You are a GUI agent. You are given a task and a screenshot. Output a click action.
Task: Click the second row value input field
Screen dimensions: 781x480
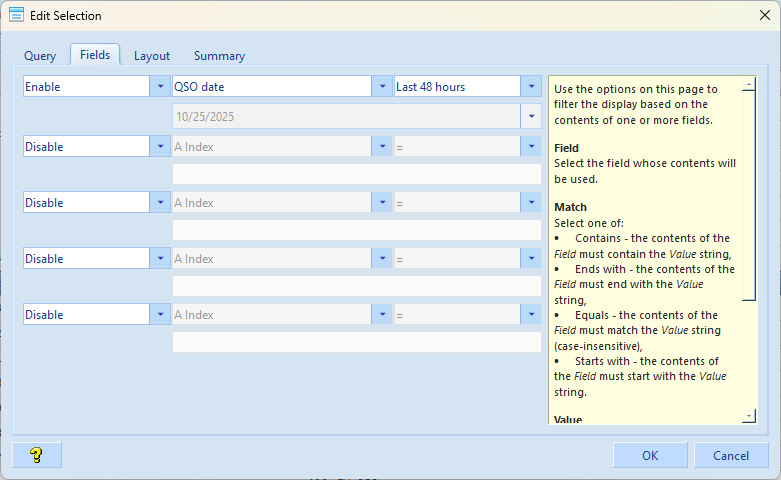[357, 175]
